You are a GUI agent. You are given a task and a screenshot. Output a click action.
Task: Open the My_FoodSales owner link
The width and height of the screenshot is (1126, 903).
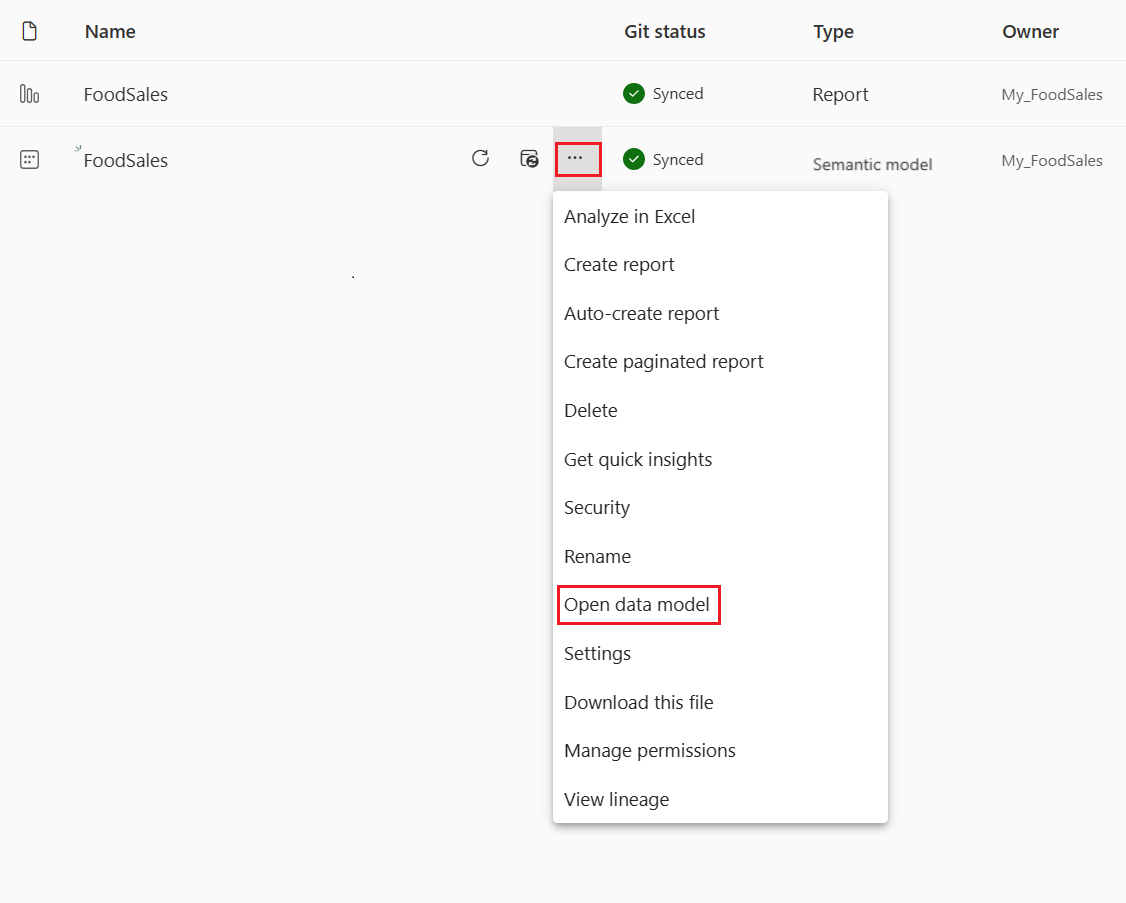1051,94
